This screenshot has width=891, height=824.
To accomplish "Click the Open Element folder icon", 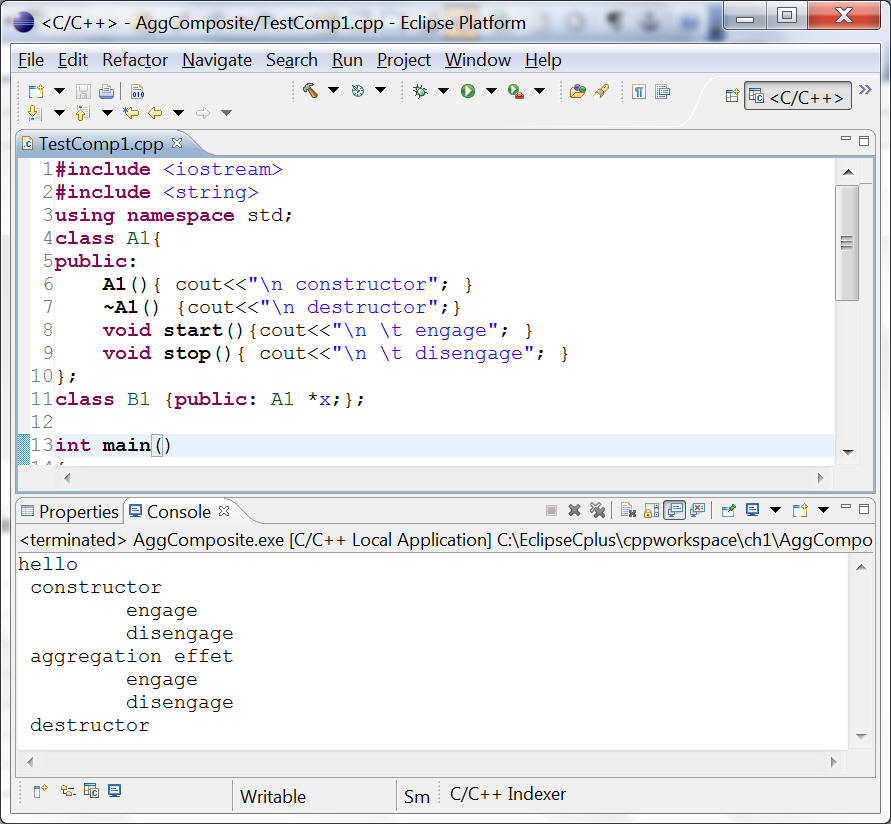I will point(577,91).
